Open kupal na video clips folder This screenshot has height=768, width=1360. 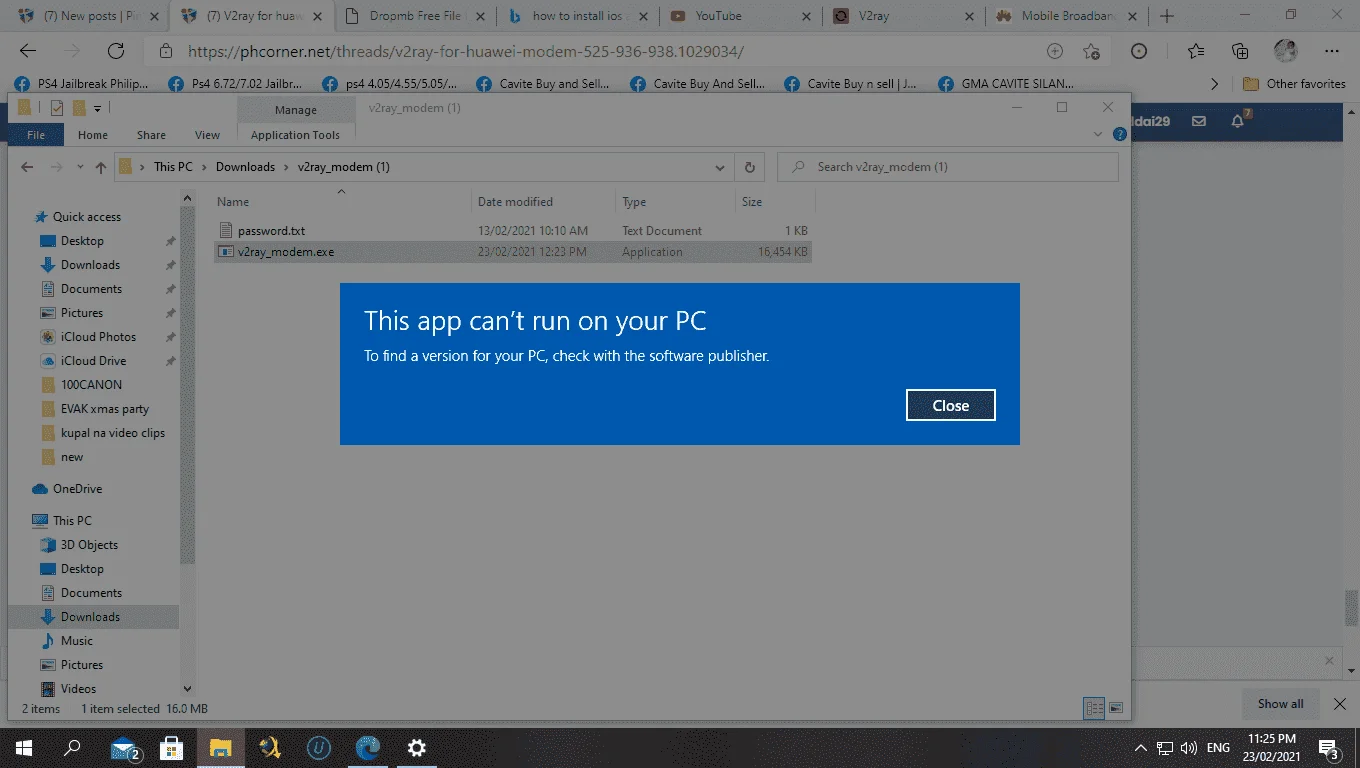tap(112, 433)
